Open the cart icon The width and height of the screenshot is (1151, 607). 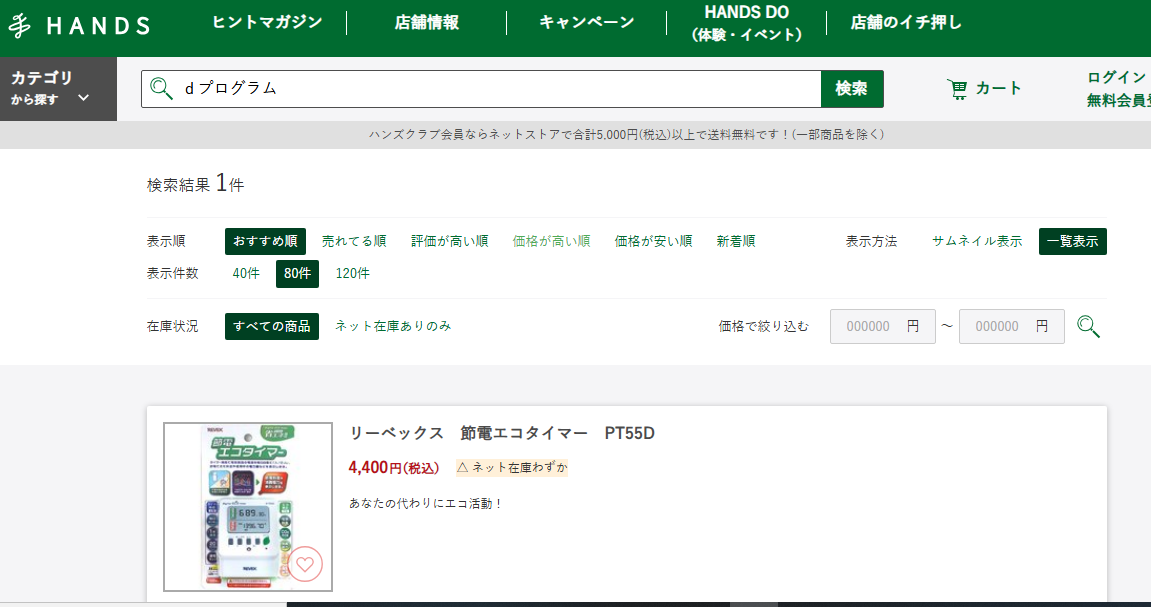[957, 89]
